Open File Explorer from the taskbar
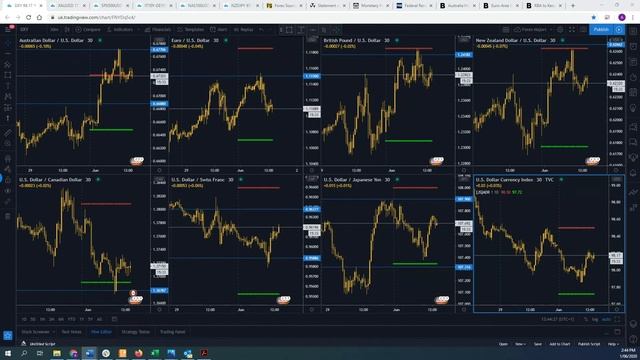The image size is (640, 360). 57,353
